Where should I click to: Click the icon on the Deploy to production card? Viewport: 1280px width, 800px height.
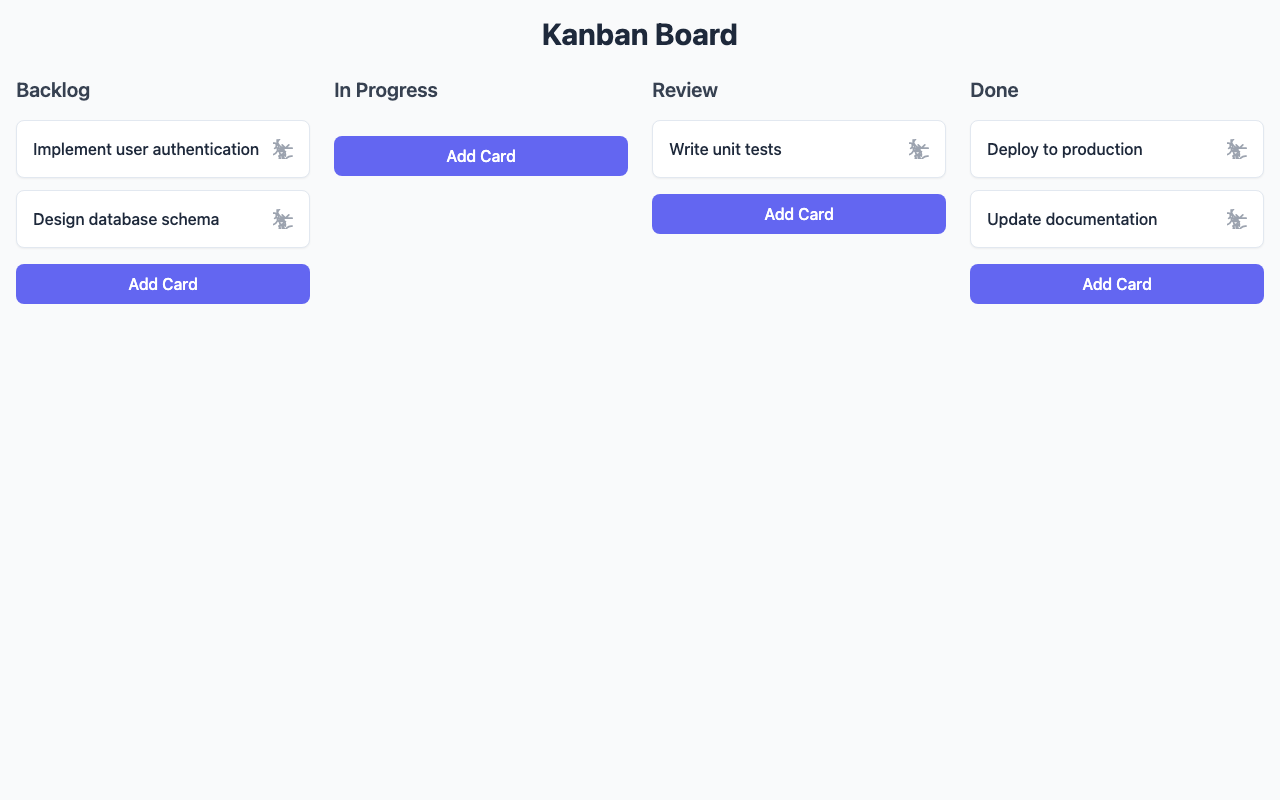click(x=1237, y=149)
